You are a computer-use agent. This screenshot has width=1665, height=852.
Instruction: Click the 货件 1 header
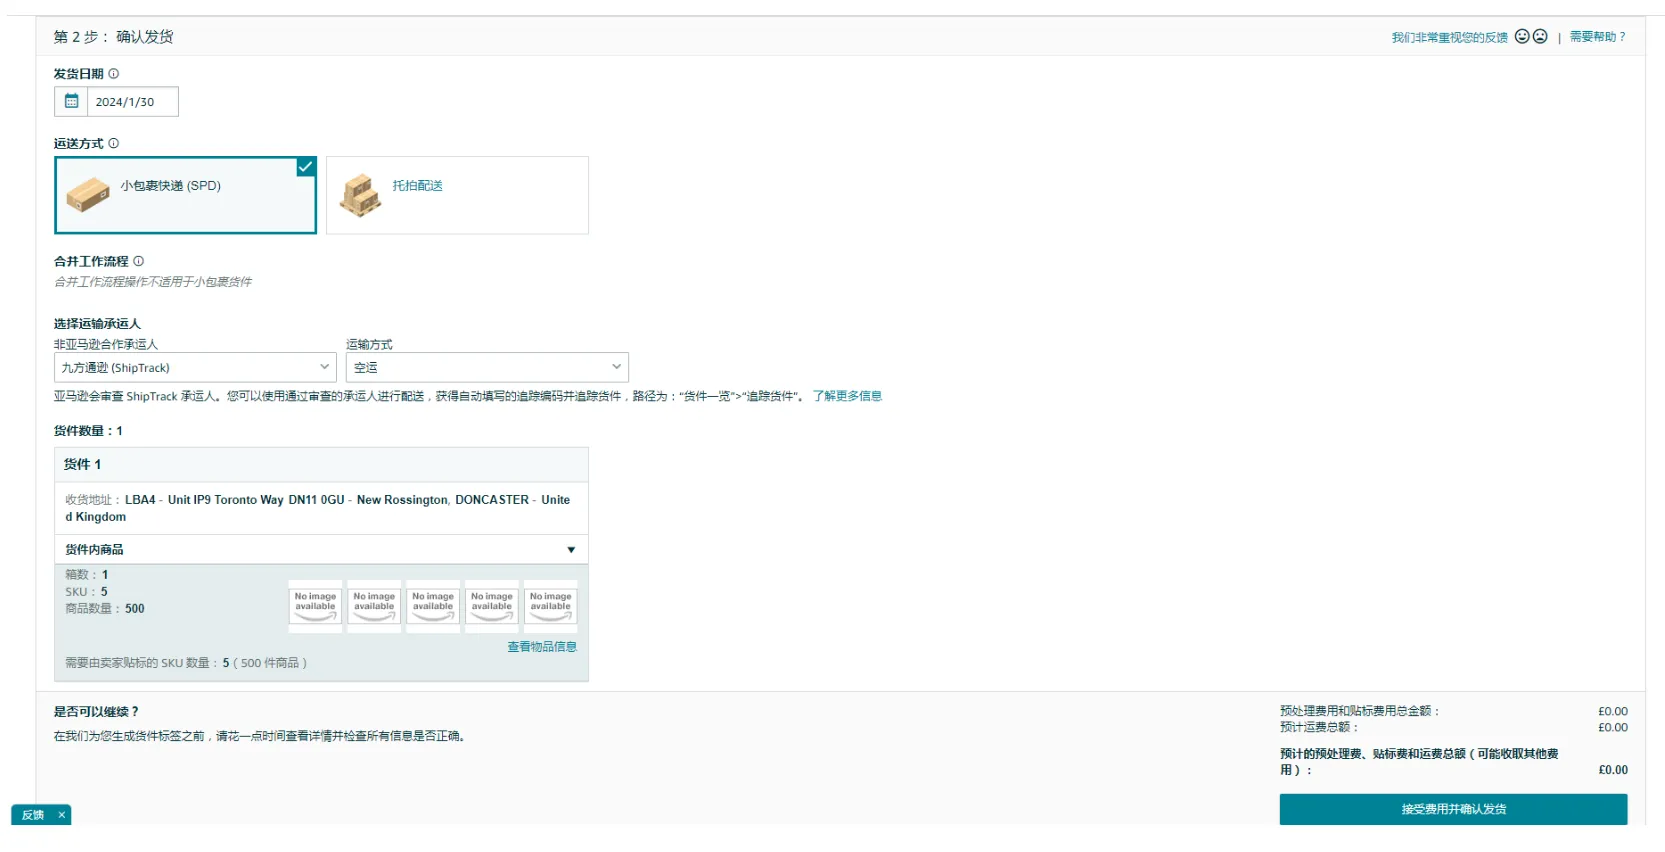point(321,464)
